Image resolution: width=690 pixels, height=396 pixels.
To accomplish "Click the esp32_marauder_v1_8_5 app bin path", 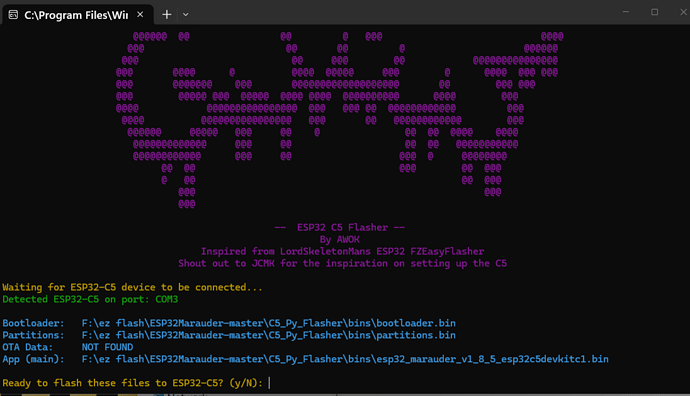I will (x=345, y=359).
